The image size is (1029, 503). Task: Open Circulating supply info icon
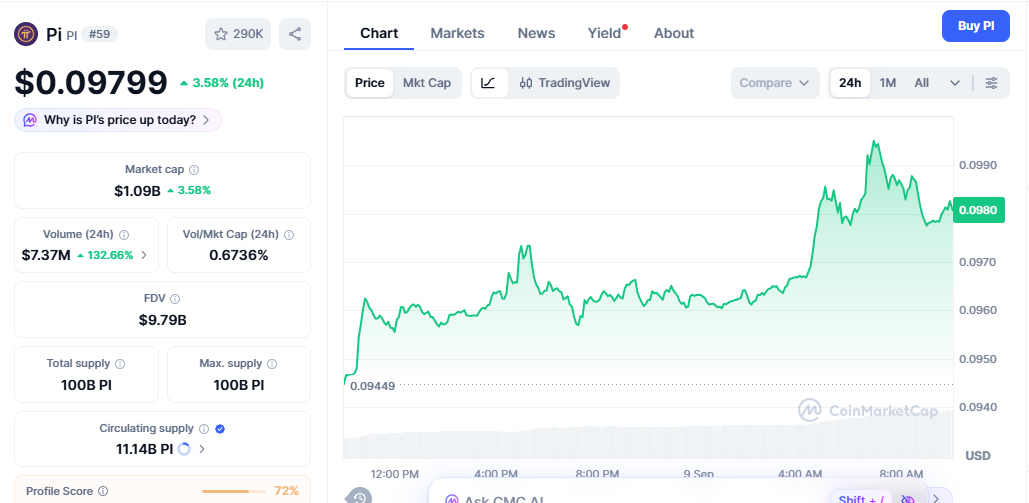pyautogui.click(x=203, y=429)
